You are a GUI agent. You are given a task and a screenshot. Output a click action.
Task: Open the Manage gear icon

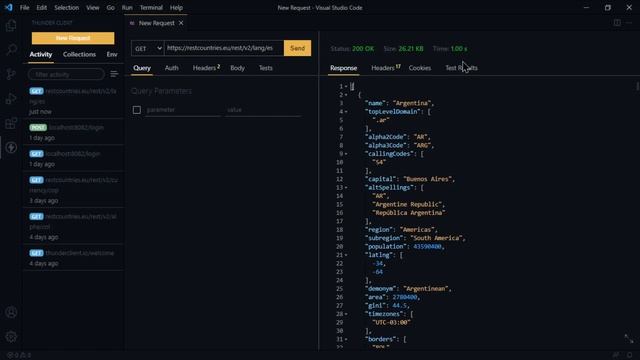point(11,337)
